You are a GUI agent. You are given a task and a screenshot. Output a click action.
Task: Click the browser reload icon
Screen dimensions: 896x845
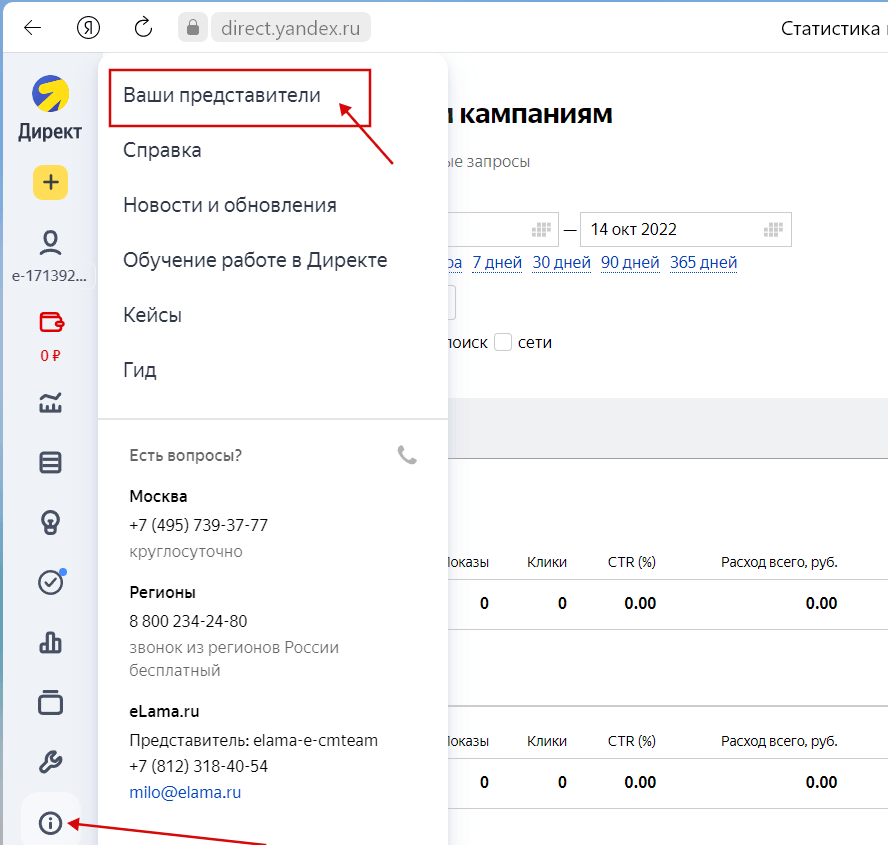(143, 27)
